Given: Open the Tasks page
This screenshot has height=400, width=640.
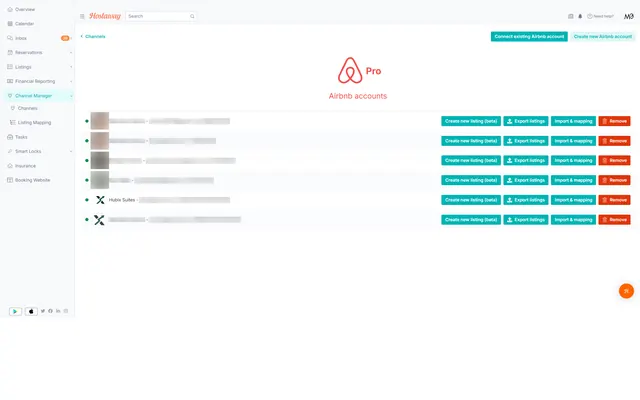Looking at the screenshot, I should point(21,137).
